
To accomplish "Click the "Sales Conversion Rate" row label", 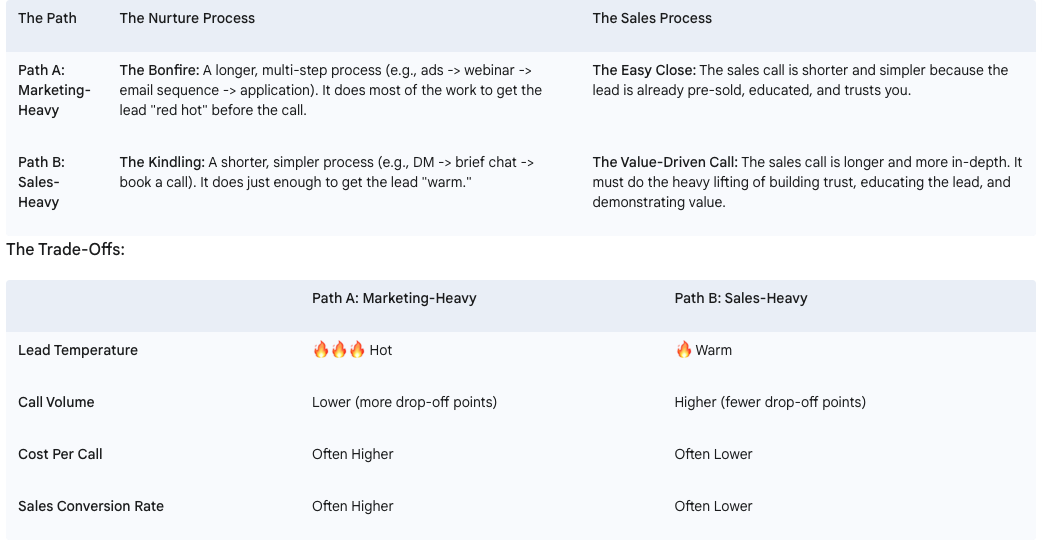I will [x=91, y=506].
